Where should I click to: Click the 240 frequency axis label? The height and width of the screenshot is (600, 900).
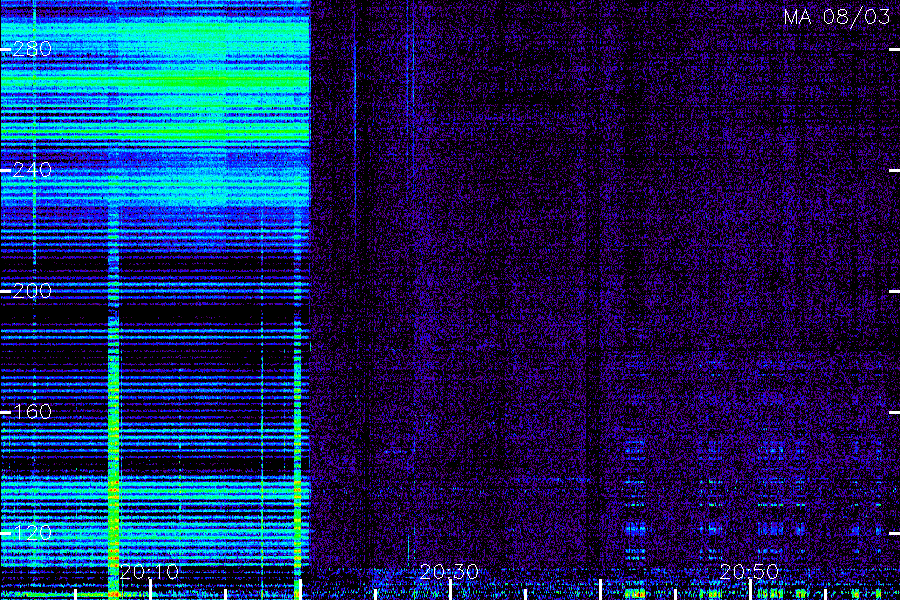coord(32,170)
